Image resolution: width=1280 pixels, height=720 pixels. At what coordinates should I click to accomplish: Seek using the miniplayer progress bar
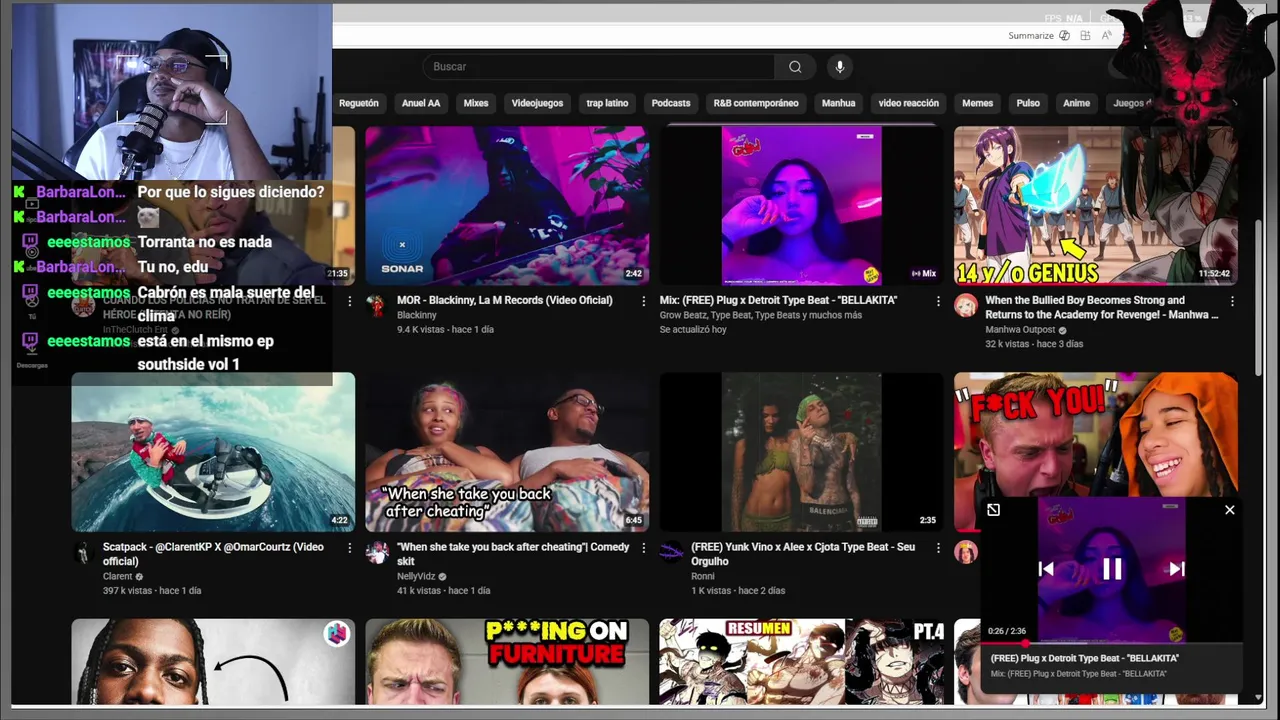[x=1111, y=643]
